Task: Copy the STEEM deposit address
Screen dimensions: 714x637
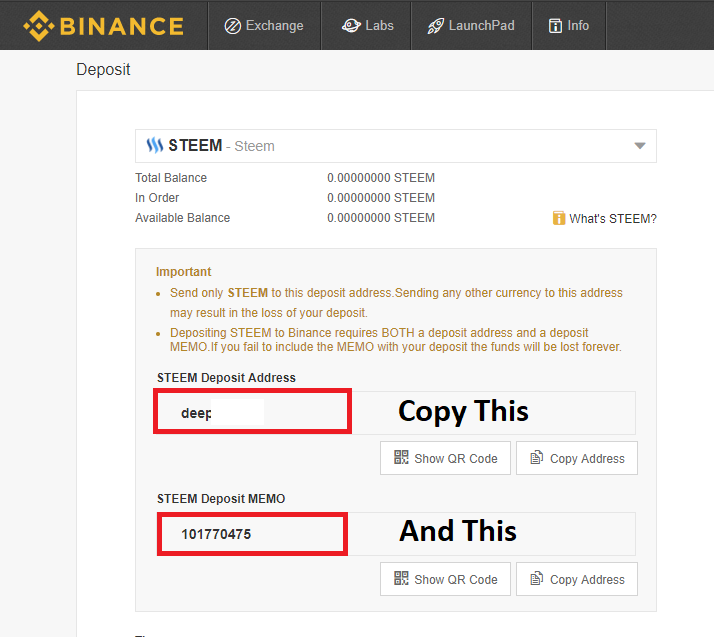Action: (x=577, y=458)
